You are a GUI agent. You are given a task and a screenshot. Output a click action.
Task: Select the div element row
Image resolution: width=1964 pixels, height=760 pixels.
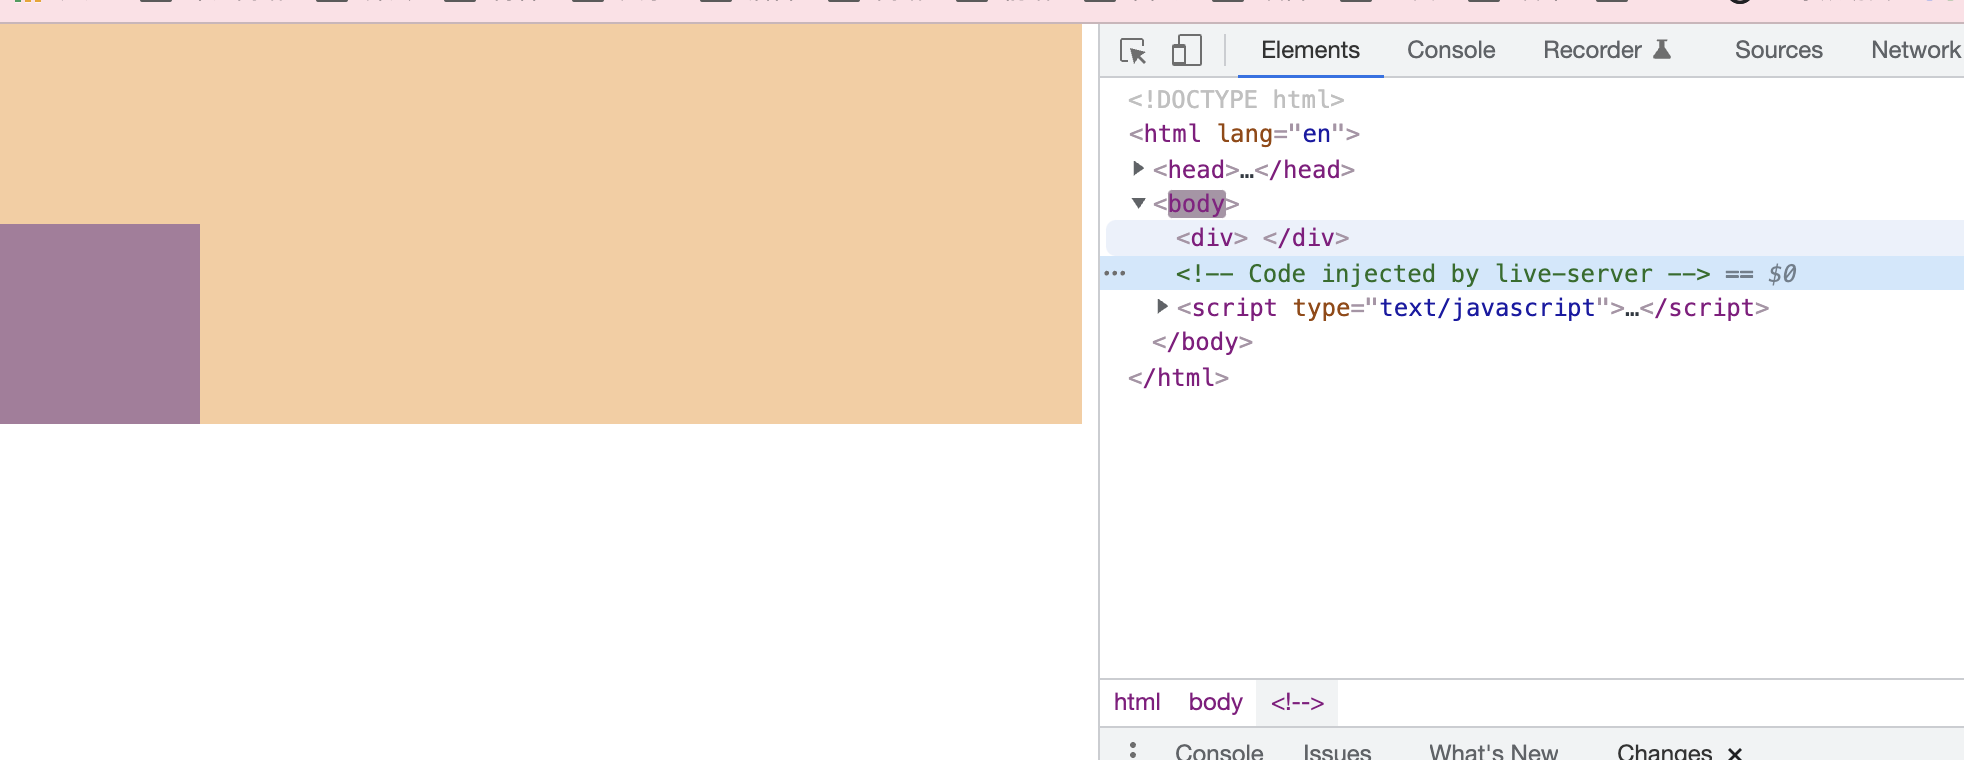pyautogui.click(x=1534, y=238)
